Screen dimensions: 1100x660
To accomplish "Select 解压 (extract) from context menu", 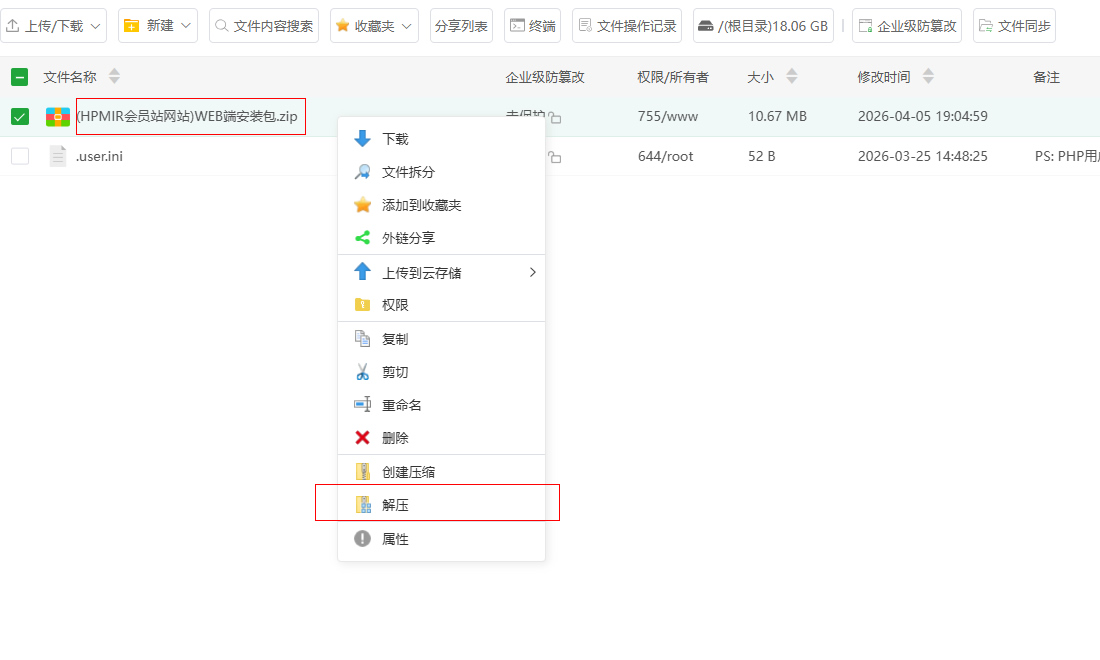I will tap(396, 505).
